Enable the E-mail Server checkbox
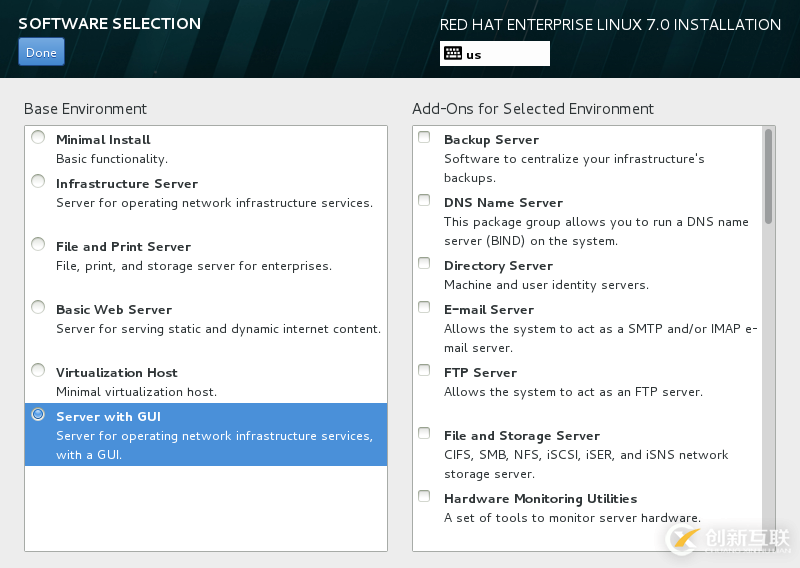 [x=424, y=307]
